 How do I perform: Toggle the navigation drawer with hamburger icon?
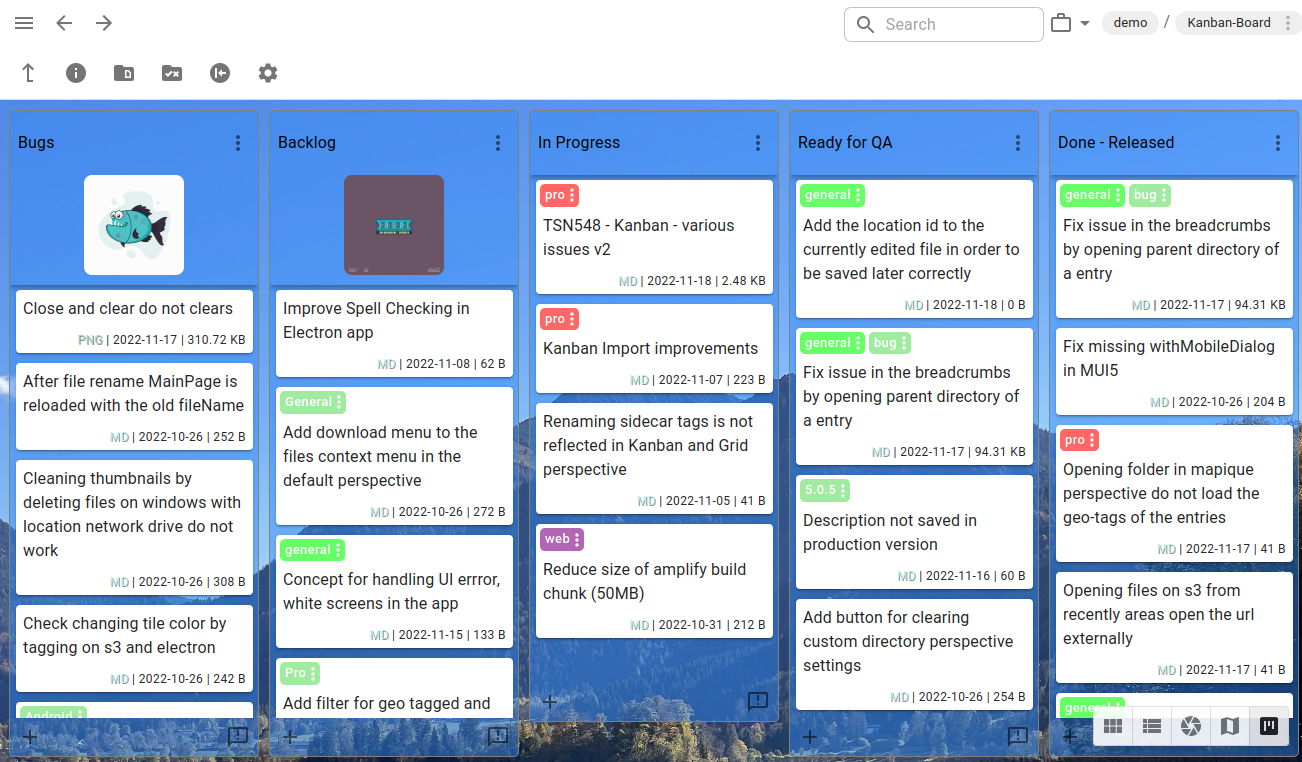click(23, 23)
